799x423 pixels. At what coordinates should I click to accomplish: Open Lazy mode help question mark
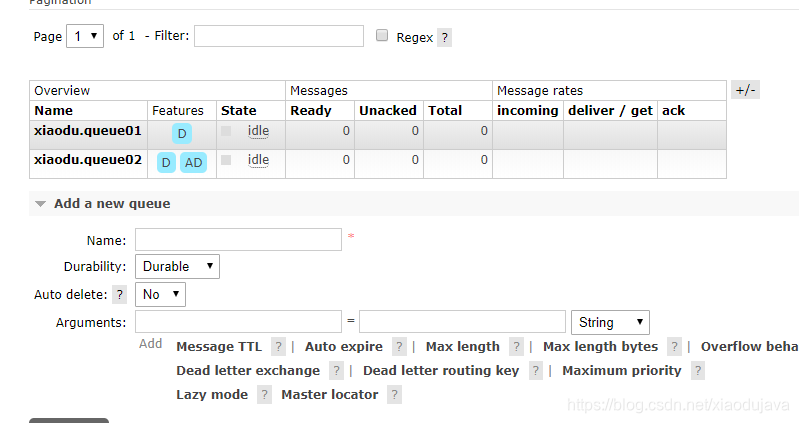pos(264,394)
